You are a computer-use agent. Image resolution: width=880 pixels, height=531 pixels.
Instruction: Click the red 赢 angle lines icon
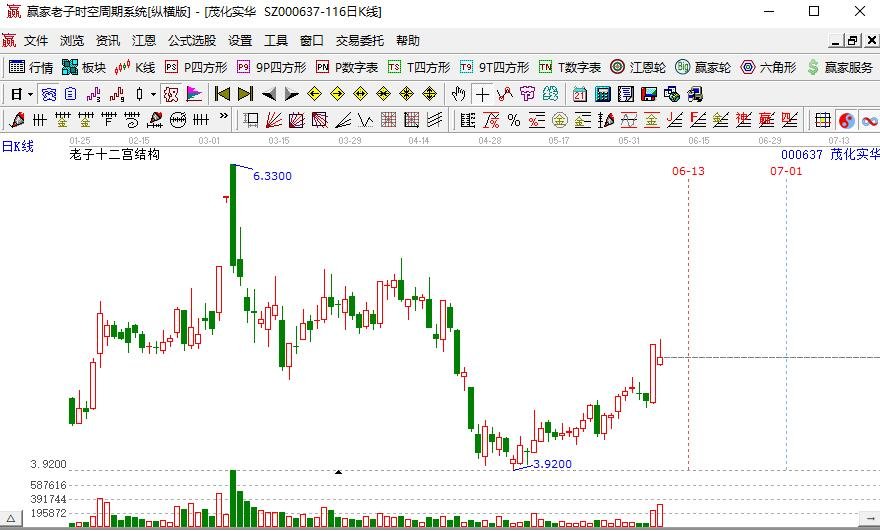766,120
